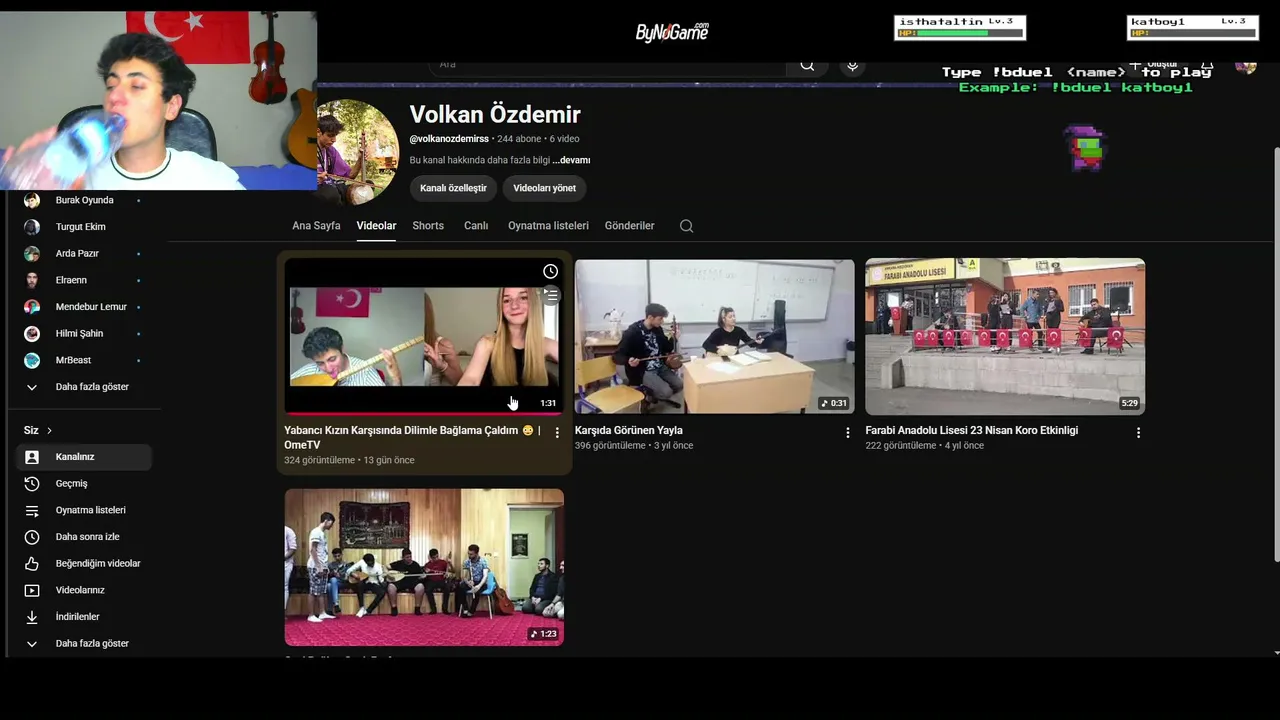Viewport: 1280px width, 720px height.
Task: Play the classroom thumbnail of Karşıda Görünen Yayla
Action: 715,336
